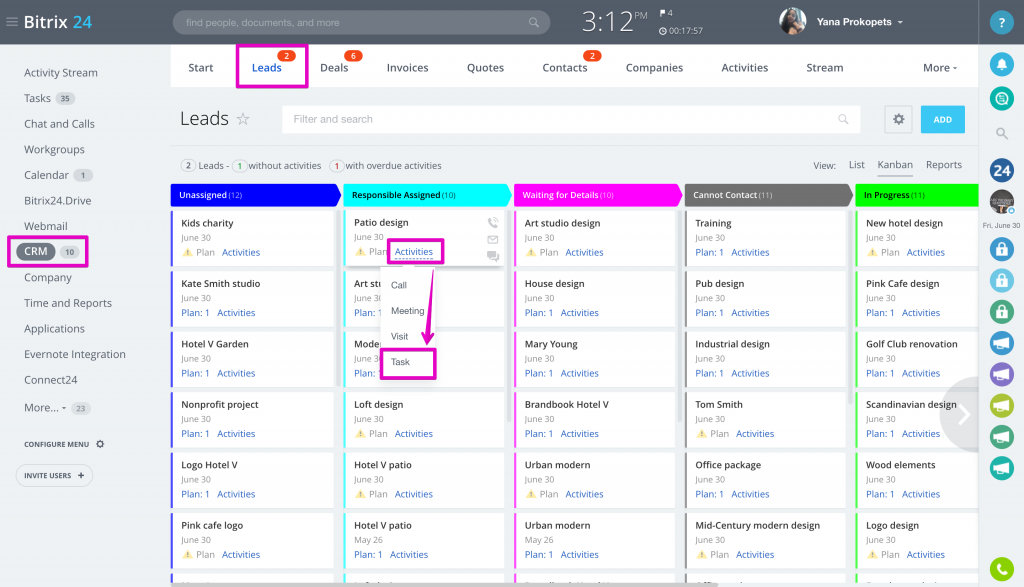Screen dimensions: 1024x587
Task: Advance kanban columns with right chevron arrow
Action: [x=964, y=414]
